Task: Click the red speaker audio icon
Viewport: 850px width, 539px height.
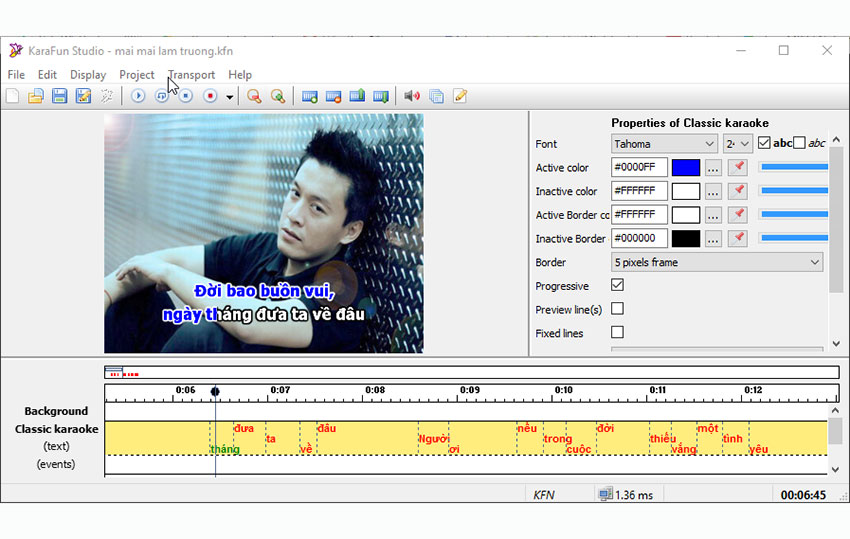Action: pos(411,96)
